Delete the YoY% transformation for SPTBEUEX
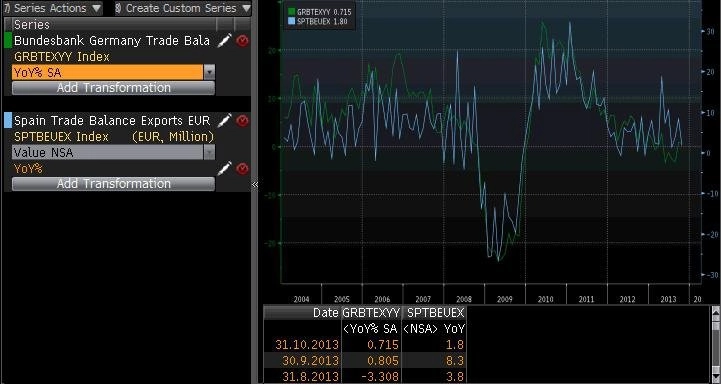721x384 pixels. pos(242,169)
